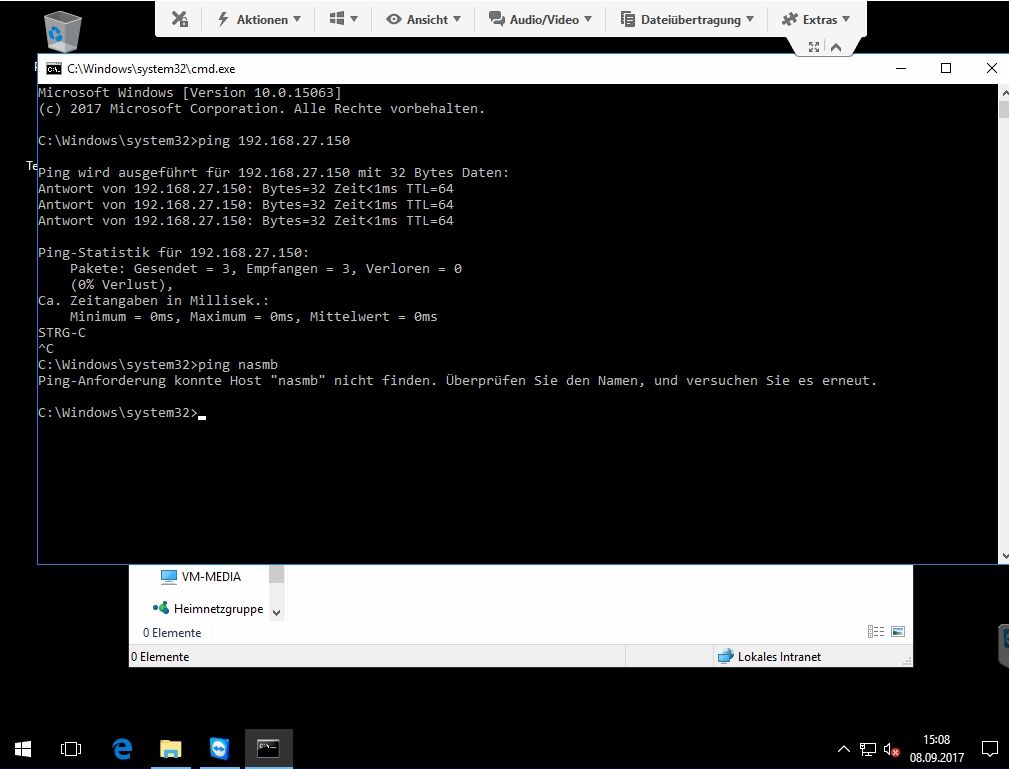
Task: Toggle full screen mode in TeamViewer toolbar
Action: 814,47
